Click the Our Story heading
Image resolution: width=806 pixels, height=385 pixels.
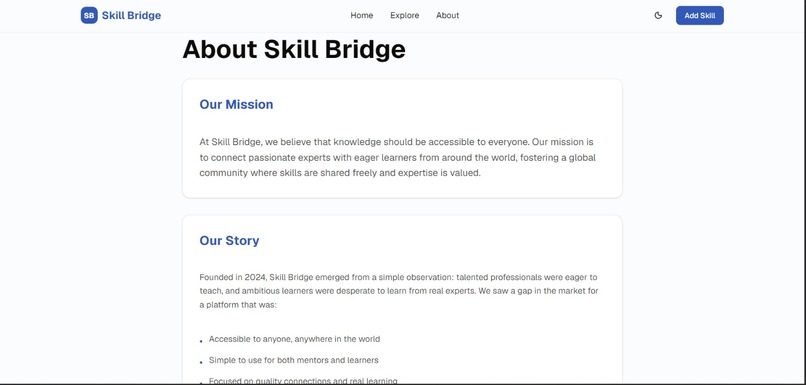(x=229, y=241)
